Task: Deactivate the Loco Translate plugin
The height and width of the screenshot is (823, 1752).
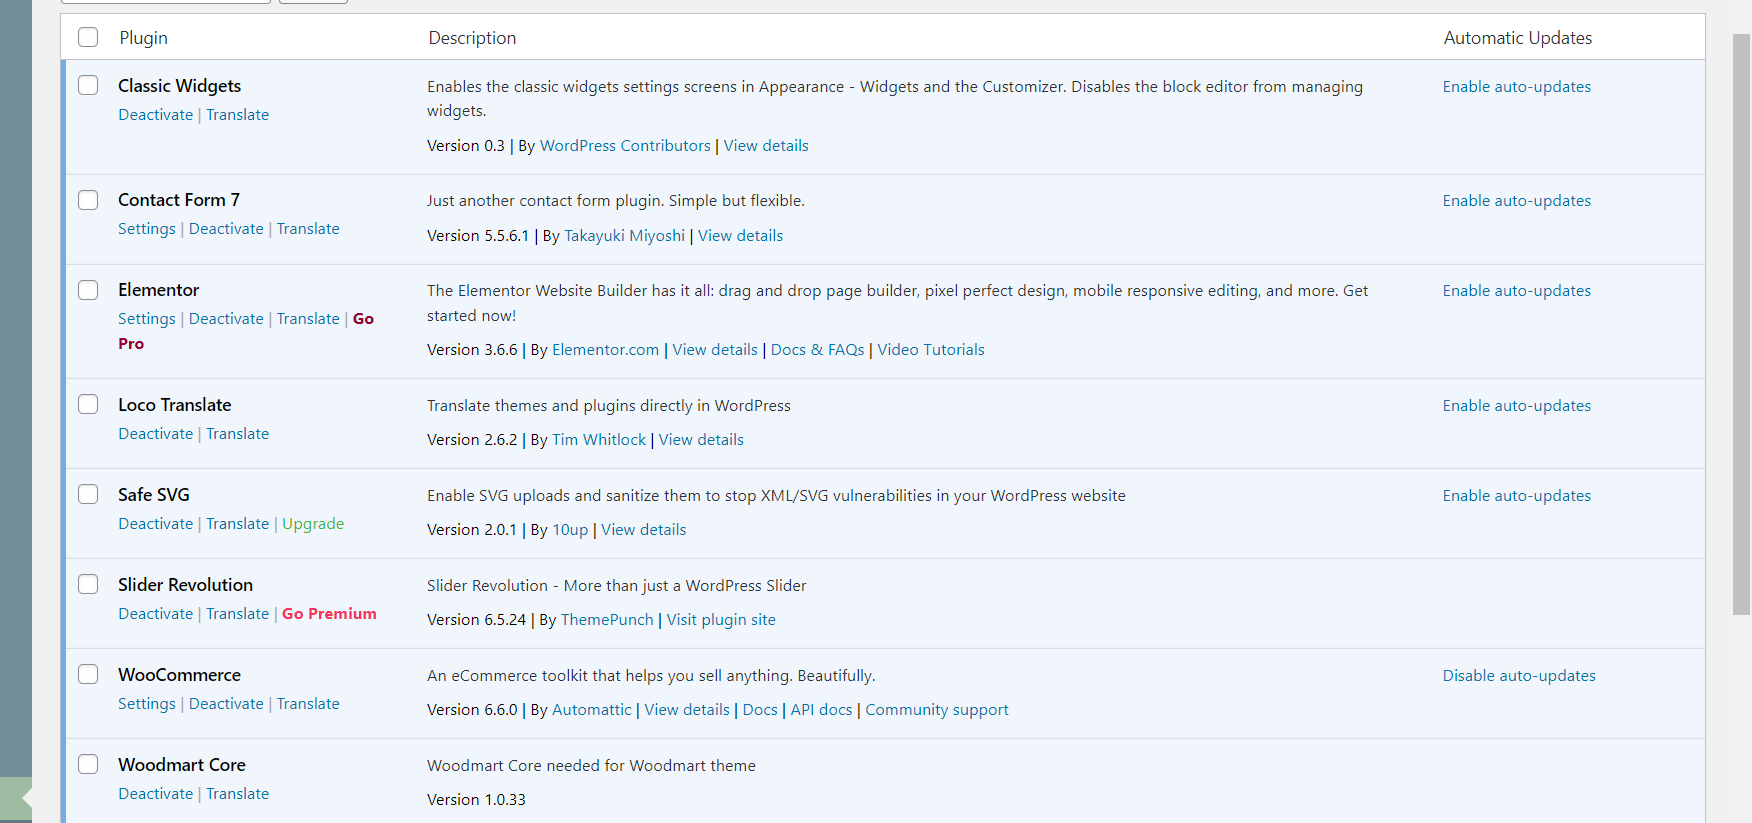Action: pos(155,434)
